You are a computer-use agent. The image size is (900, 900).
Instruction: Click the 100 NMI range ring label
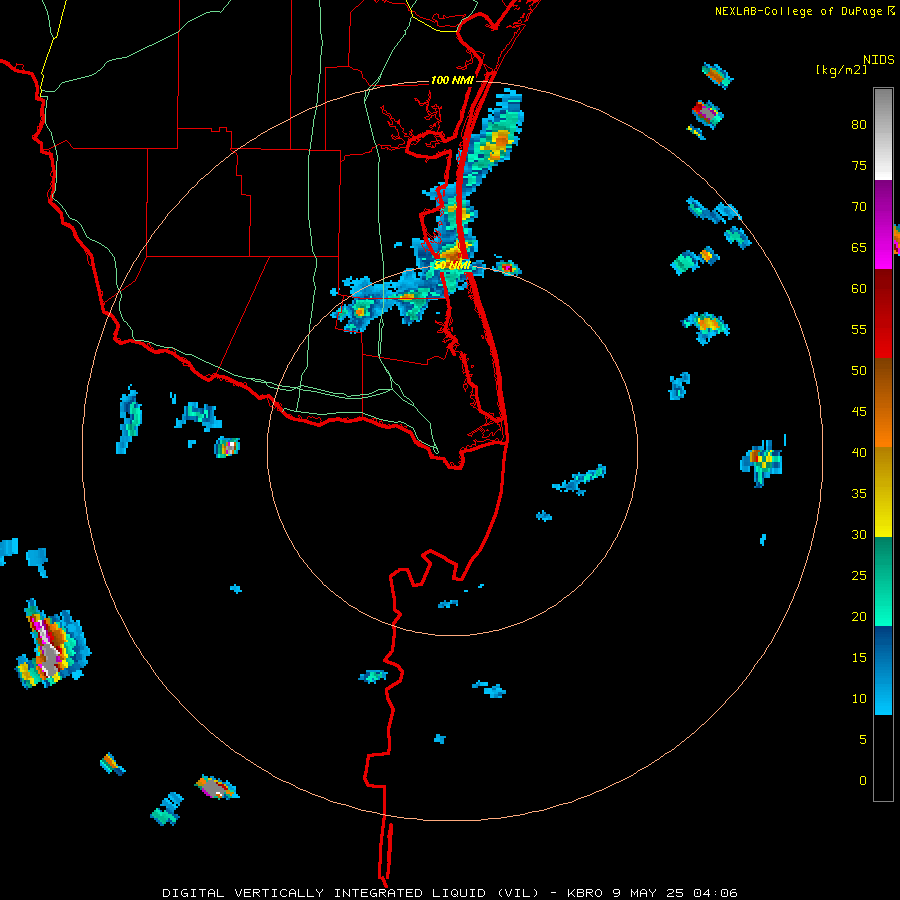click(452, 80)
